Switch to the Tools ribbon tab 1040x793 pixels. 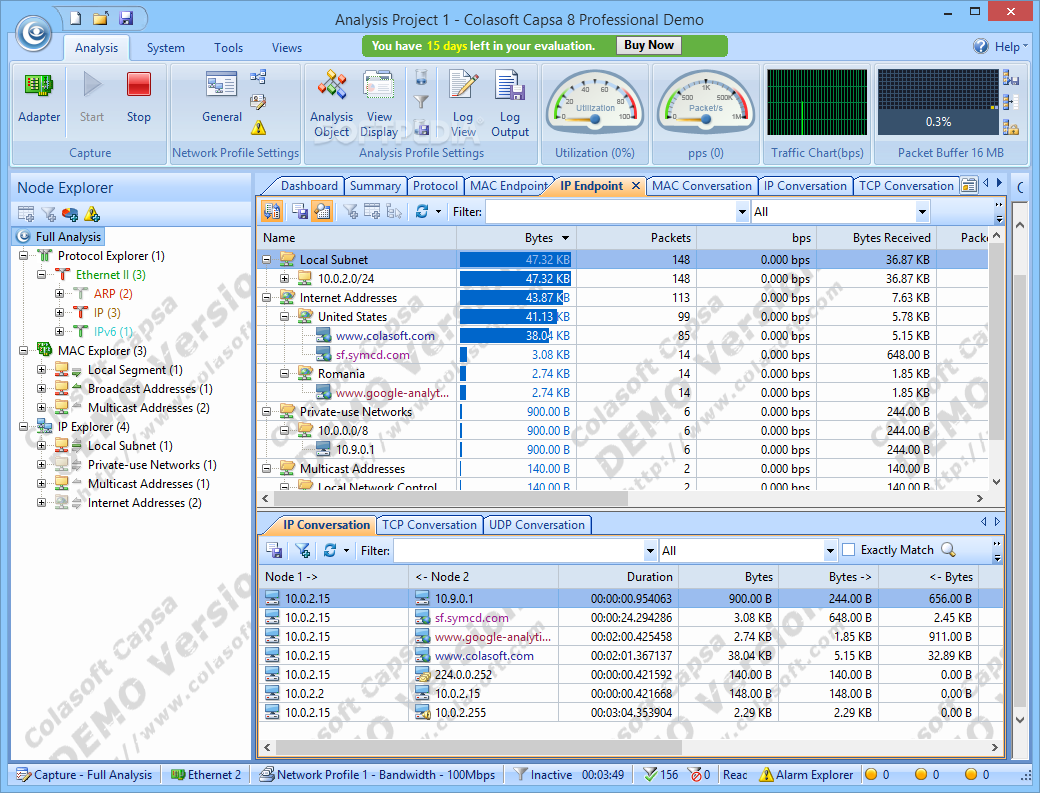coord(228,48)
